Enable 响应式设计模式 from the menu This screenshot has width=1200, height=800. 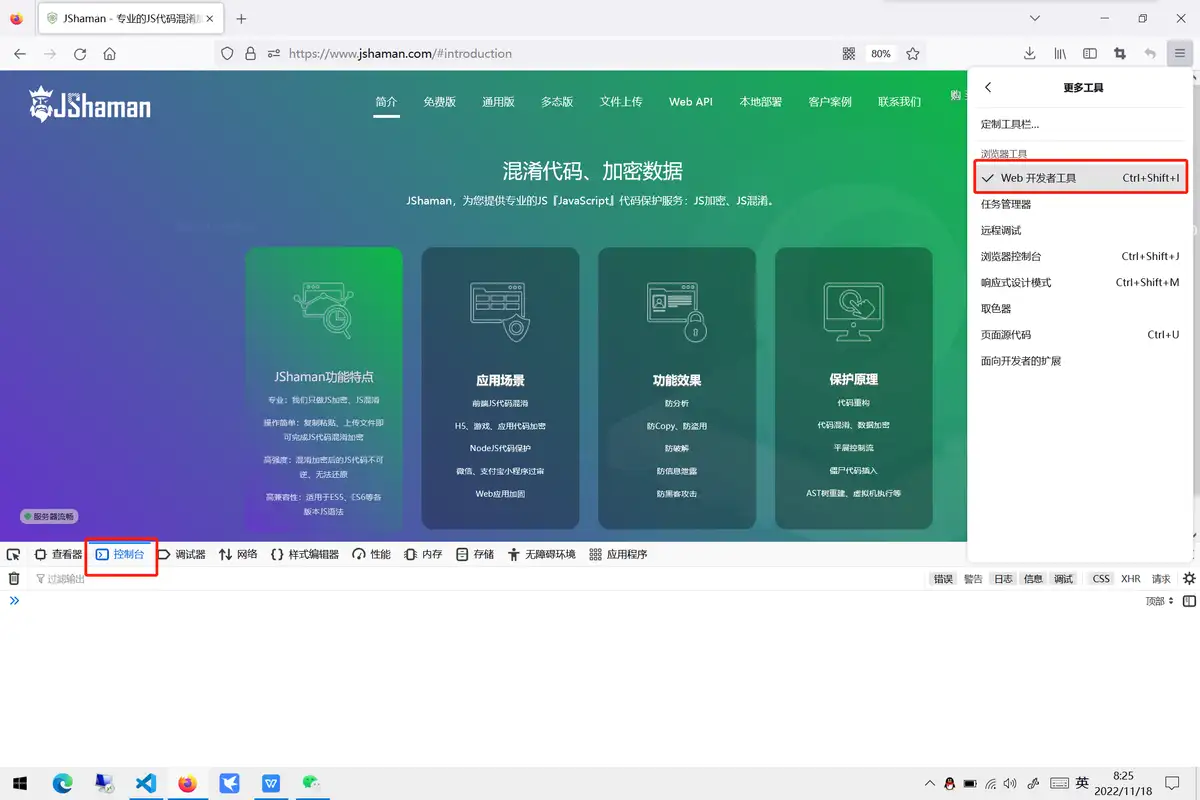tap(1081, 282)
